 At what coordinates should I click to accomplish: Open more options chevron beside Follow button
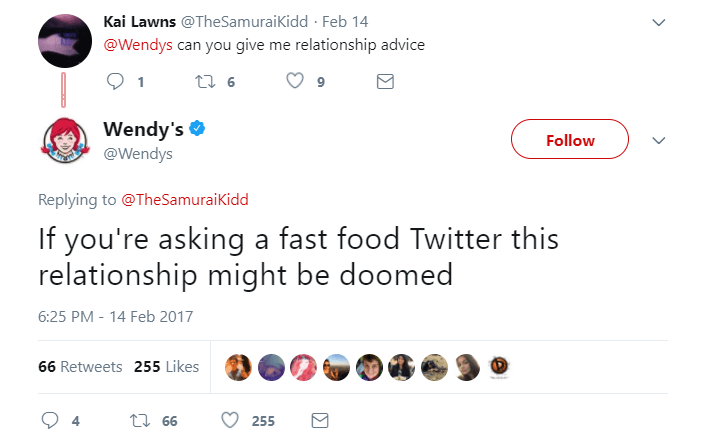tap(657, 140)
